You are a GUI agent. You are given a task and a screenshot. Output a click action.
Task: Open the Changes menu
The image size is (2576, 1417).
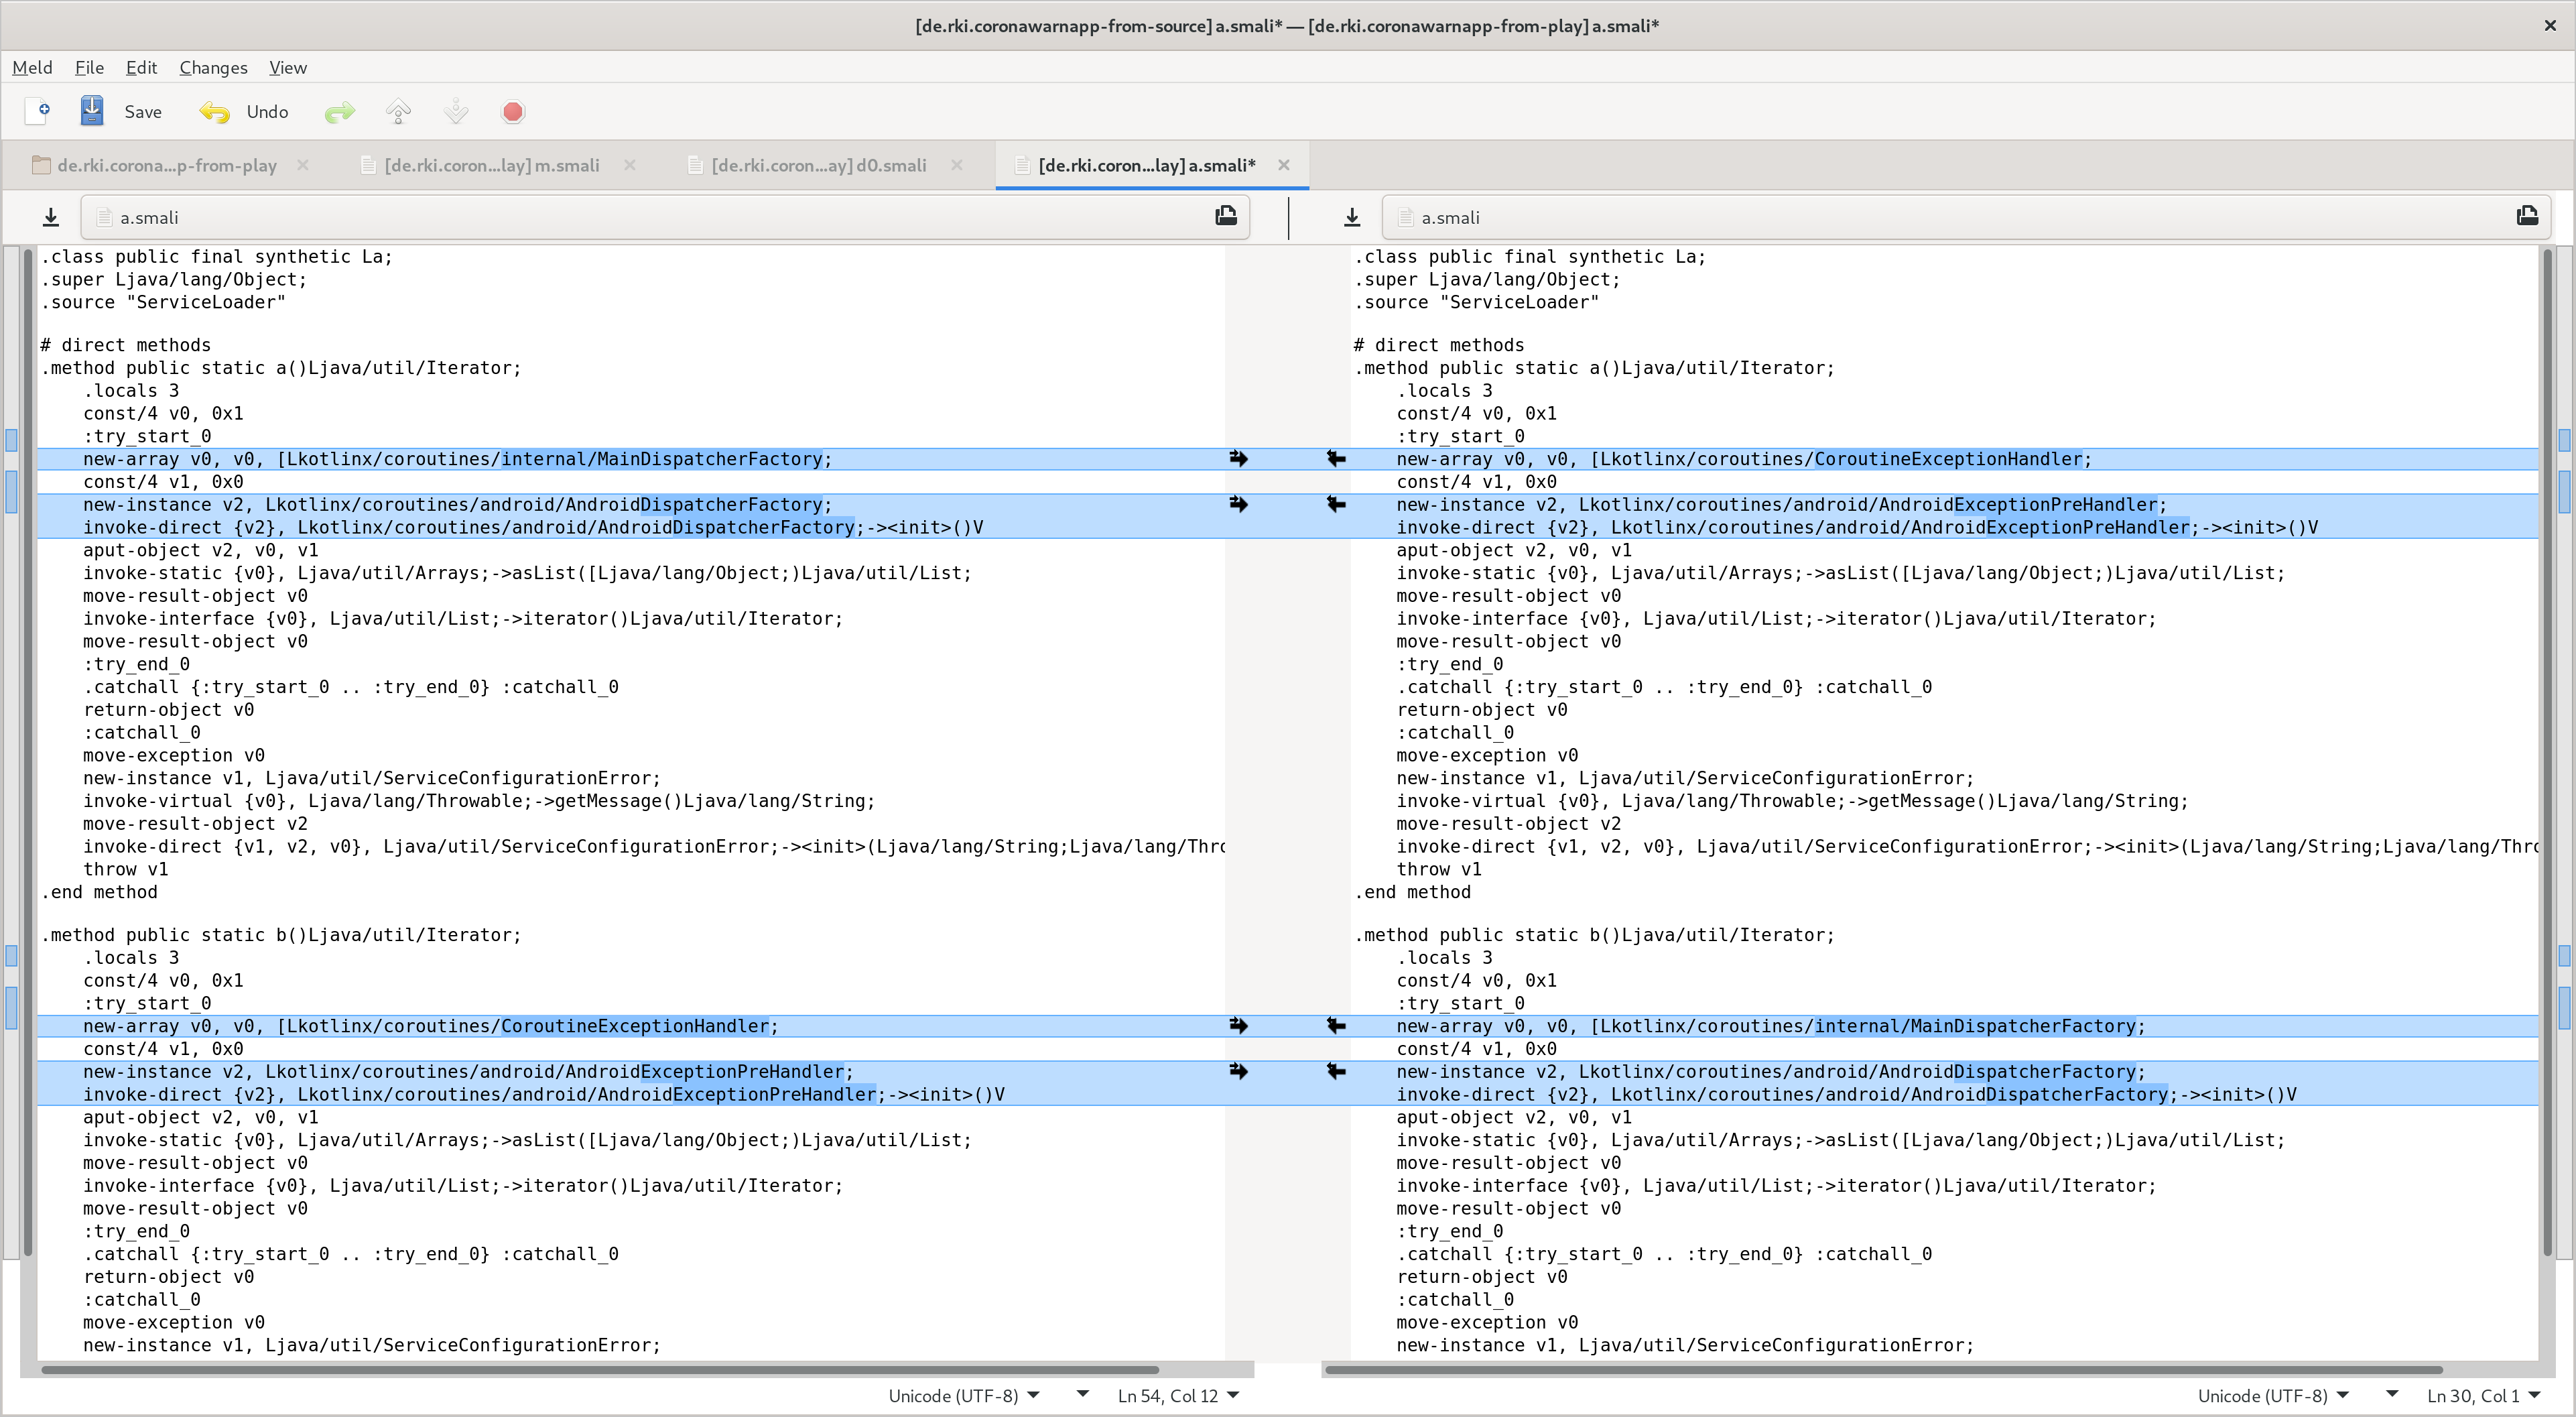[213, 67]
